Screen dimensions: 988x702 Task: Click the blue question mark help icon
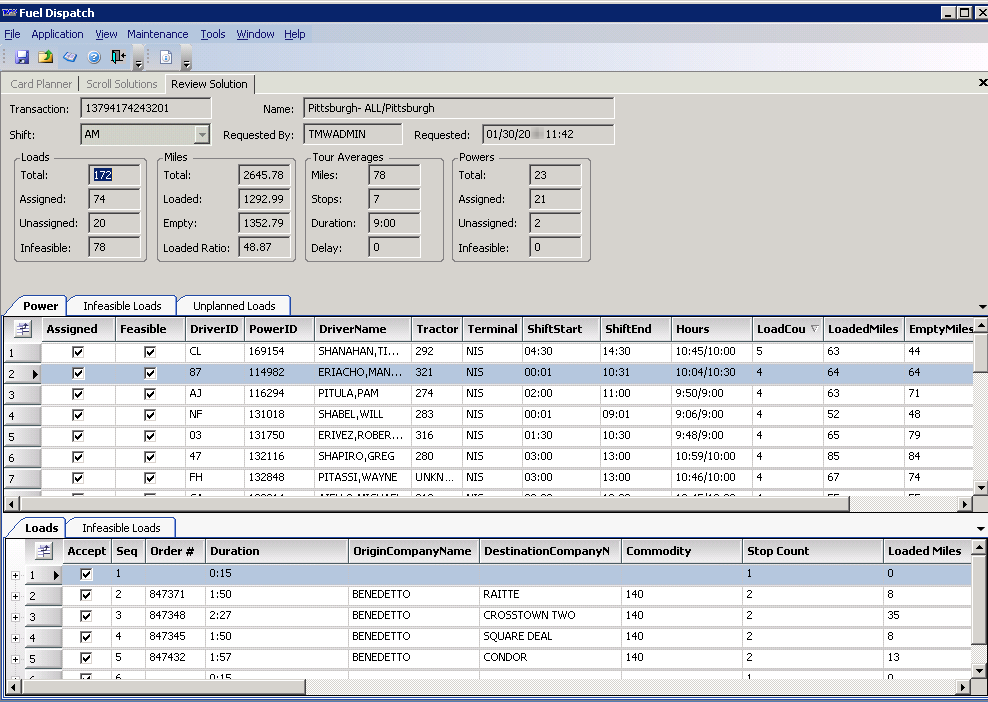coord(94,57)
